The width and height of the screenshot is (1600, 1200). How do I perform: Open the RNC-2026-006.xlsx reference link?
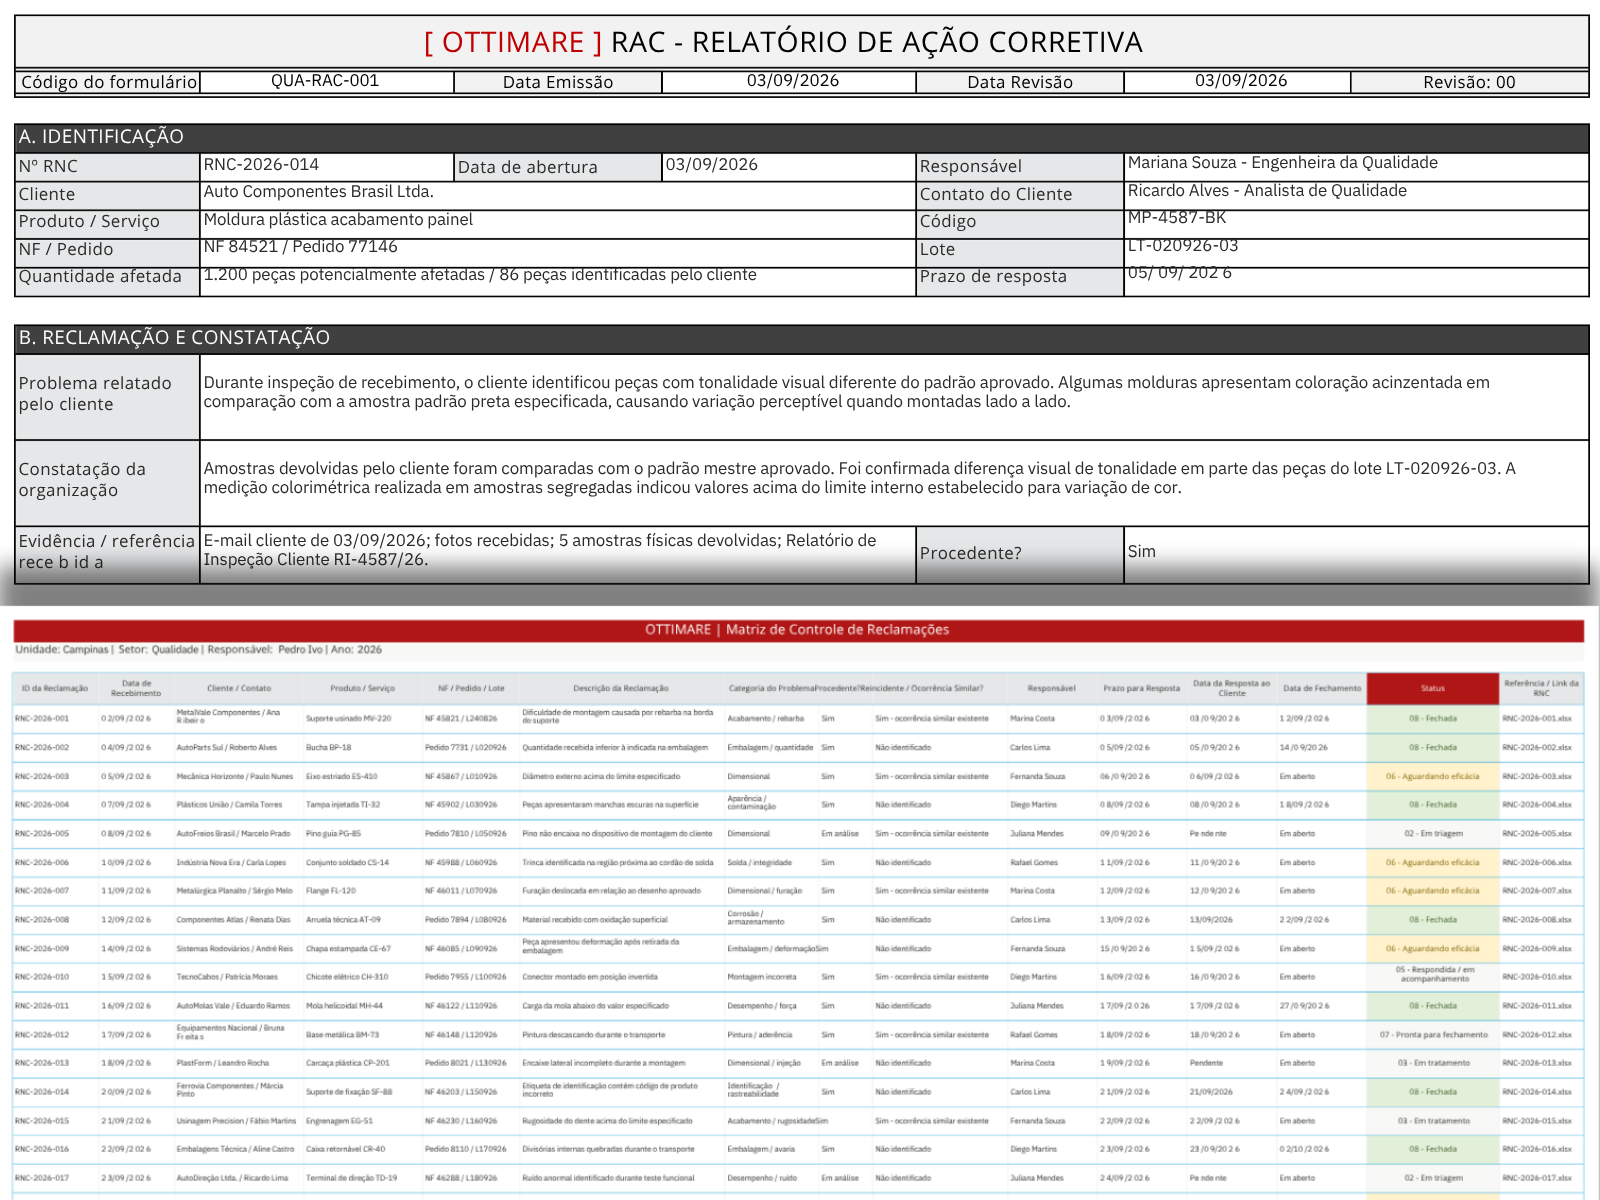click(1536, 862)
